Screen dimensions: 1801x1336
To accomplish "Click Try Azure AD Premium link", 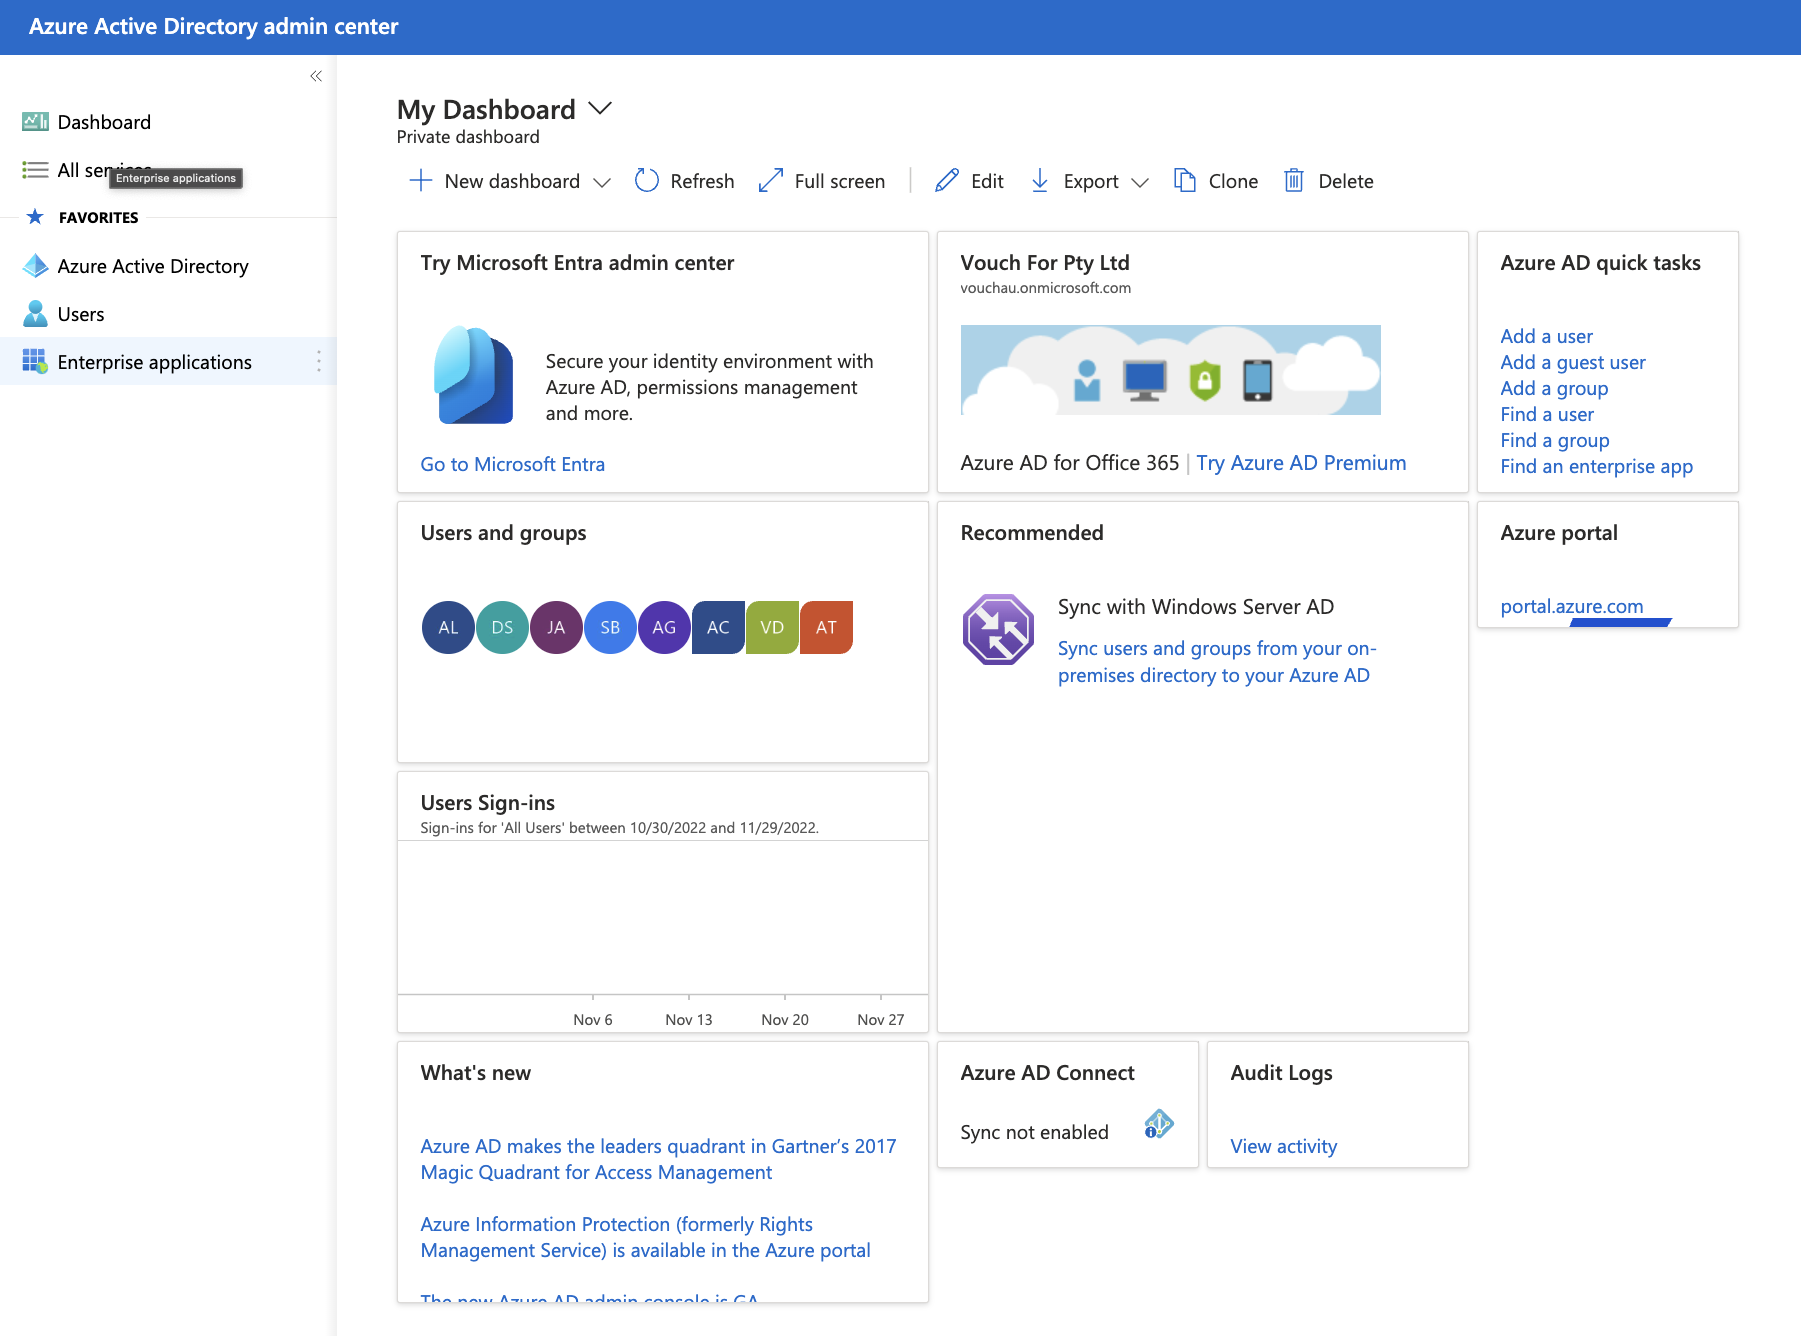I will click(x=1301, y=463).
